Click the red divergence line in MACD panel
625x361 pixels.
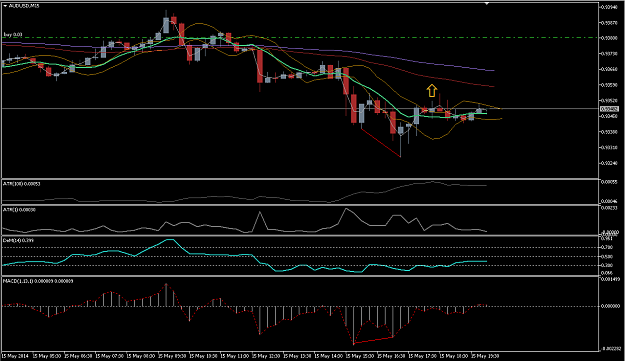(x=373, y=340)
